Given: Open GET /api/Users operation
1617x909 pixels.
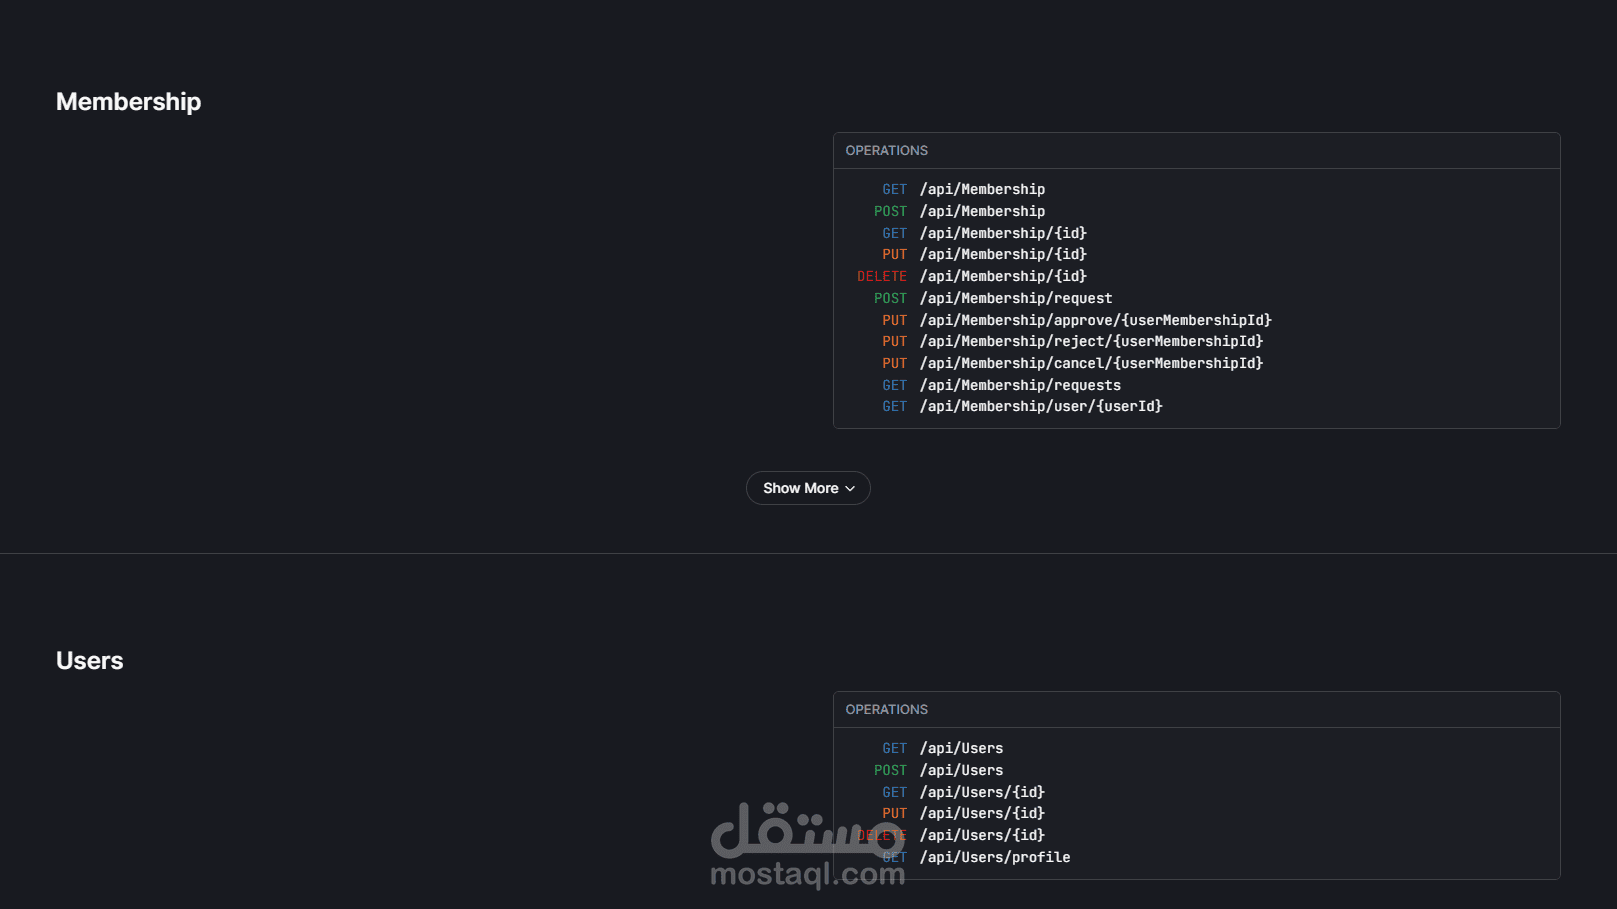Looking at the screenshot, I should [x=942, y=748].
